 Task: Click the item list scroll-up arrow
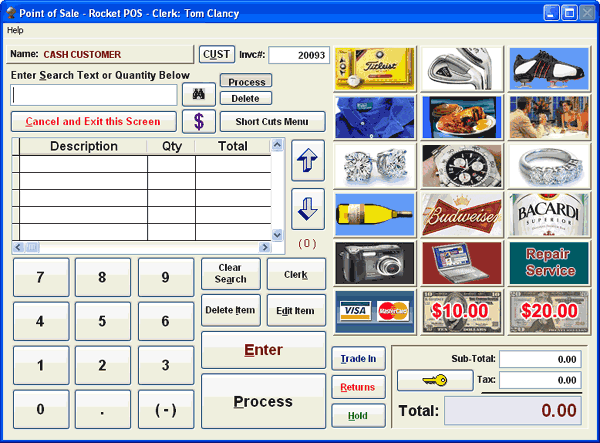[x=277, y=145]
